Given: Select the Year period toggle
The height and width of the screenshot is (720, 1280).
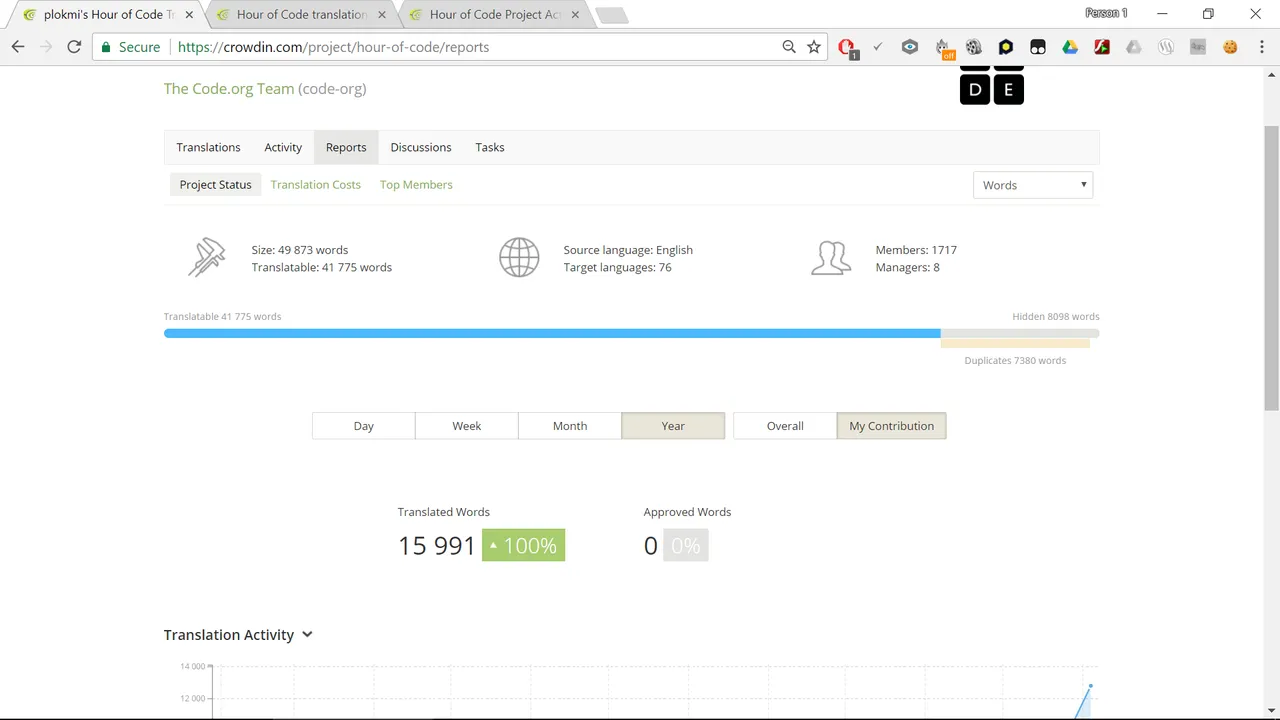Looking at the screenshot, I should [673, 426].
